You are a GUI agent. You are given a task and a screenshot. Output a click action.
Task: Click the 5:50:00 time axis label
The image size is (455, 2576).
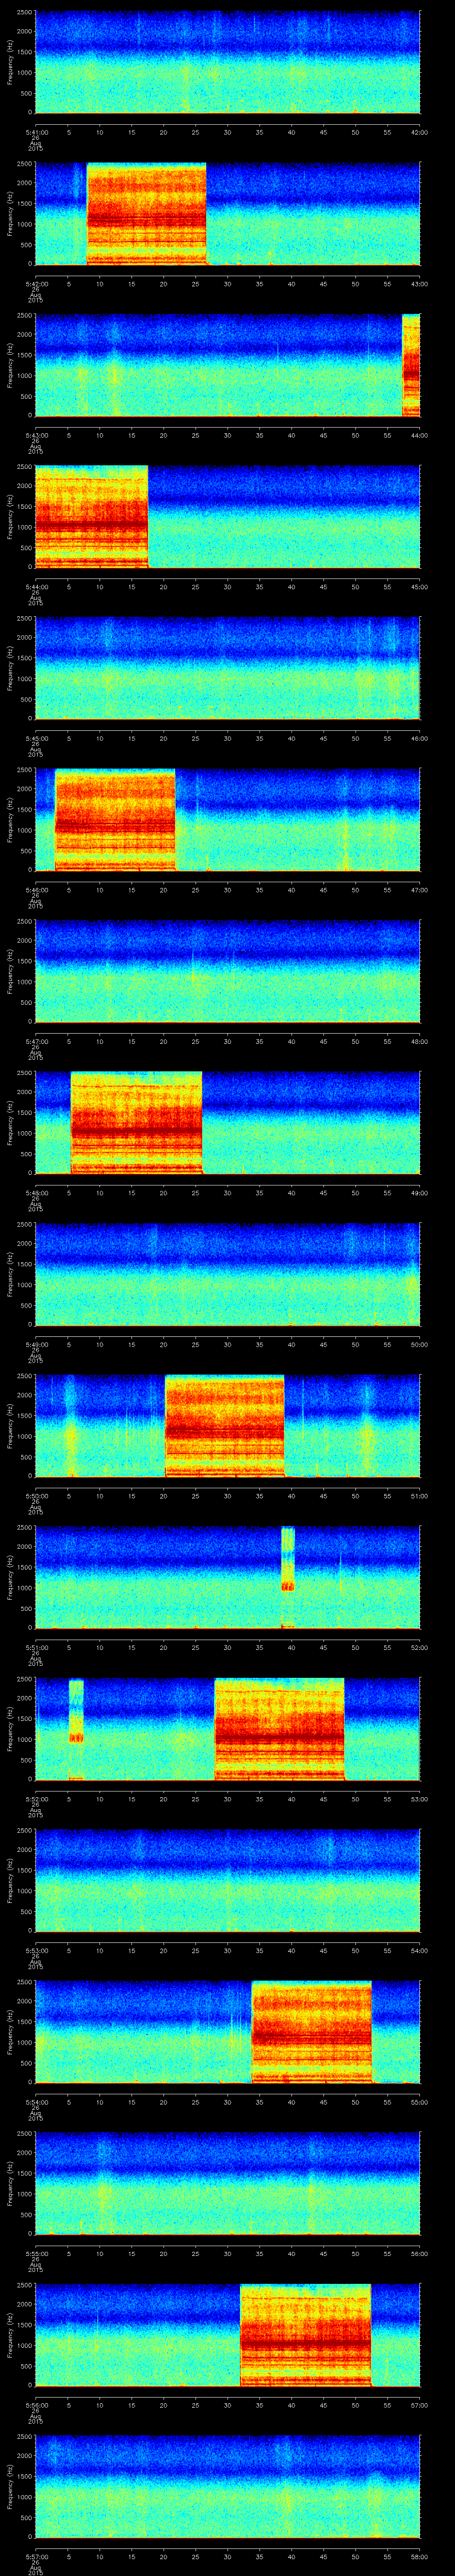click(35, 1495)
